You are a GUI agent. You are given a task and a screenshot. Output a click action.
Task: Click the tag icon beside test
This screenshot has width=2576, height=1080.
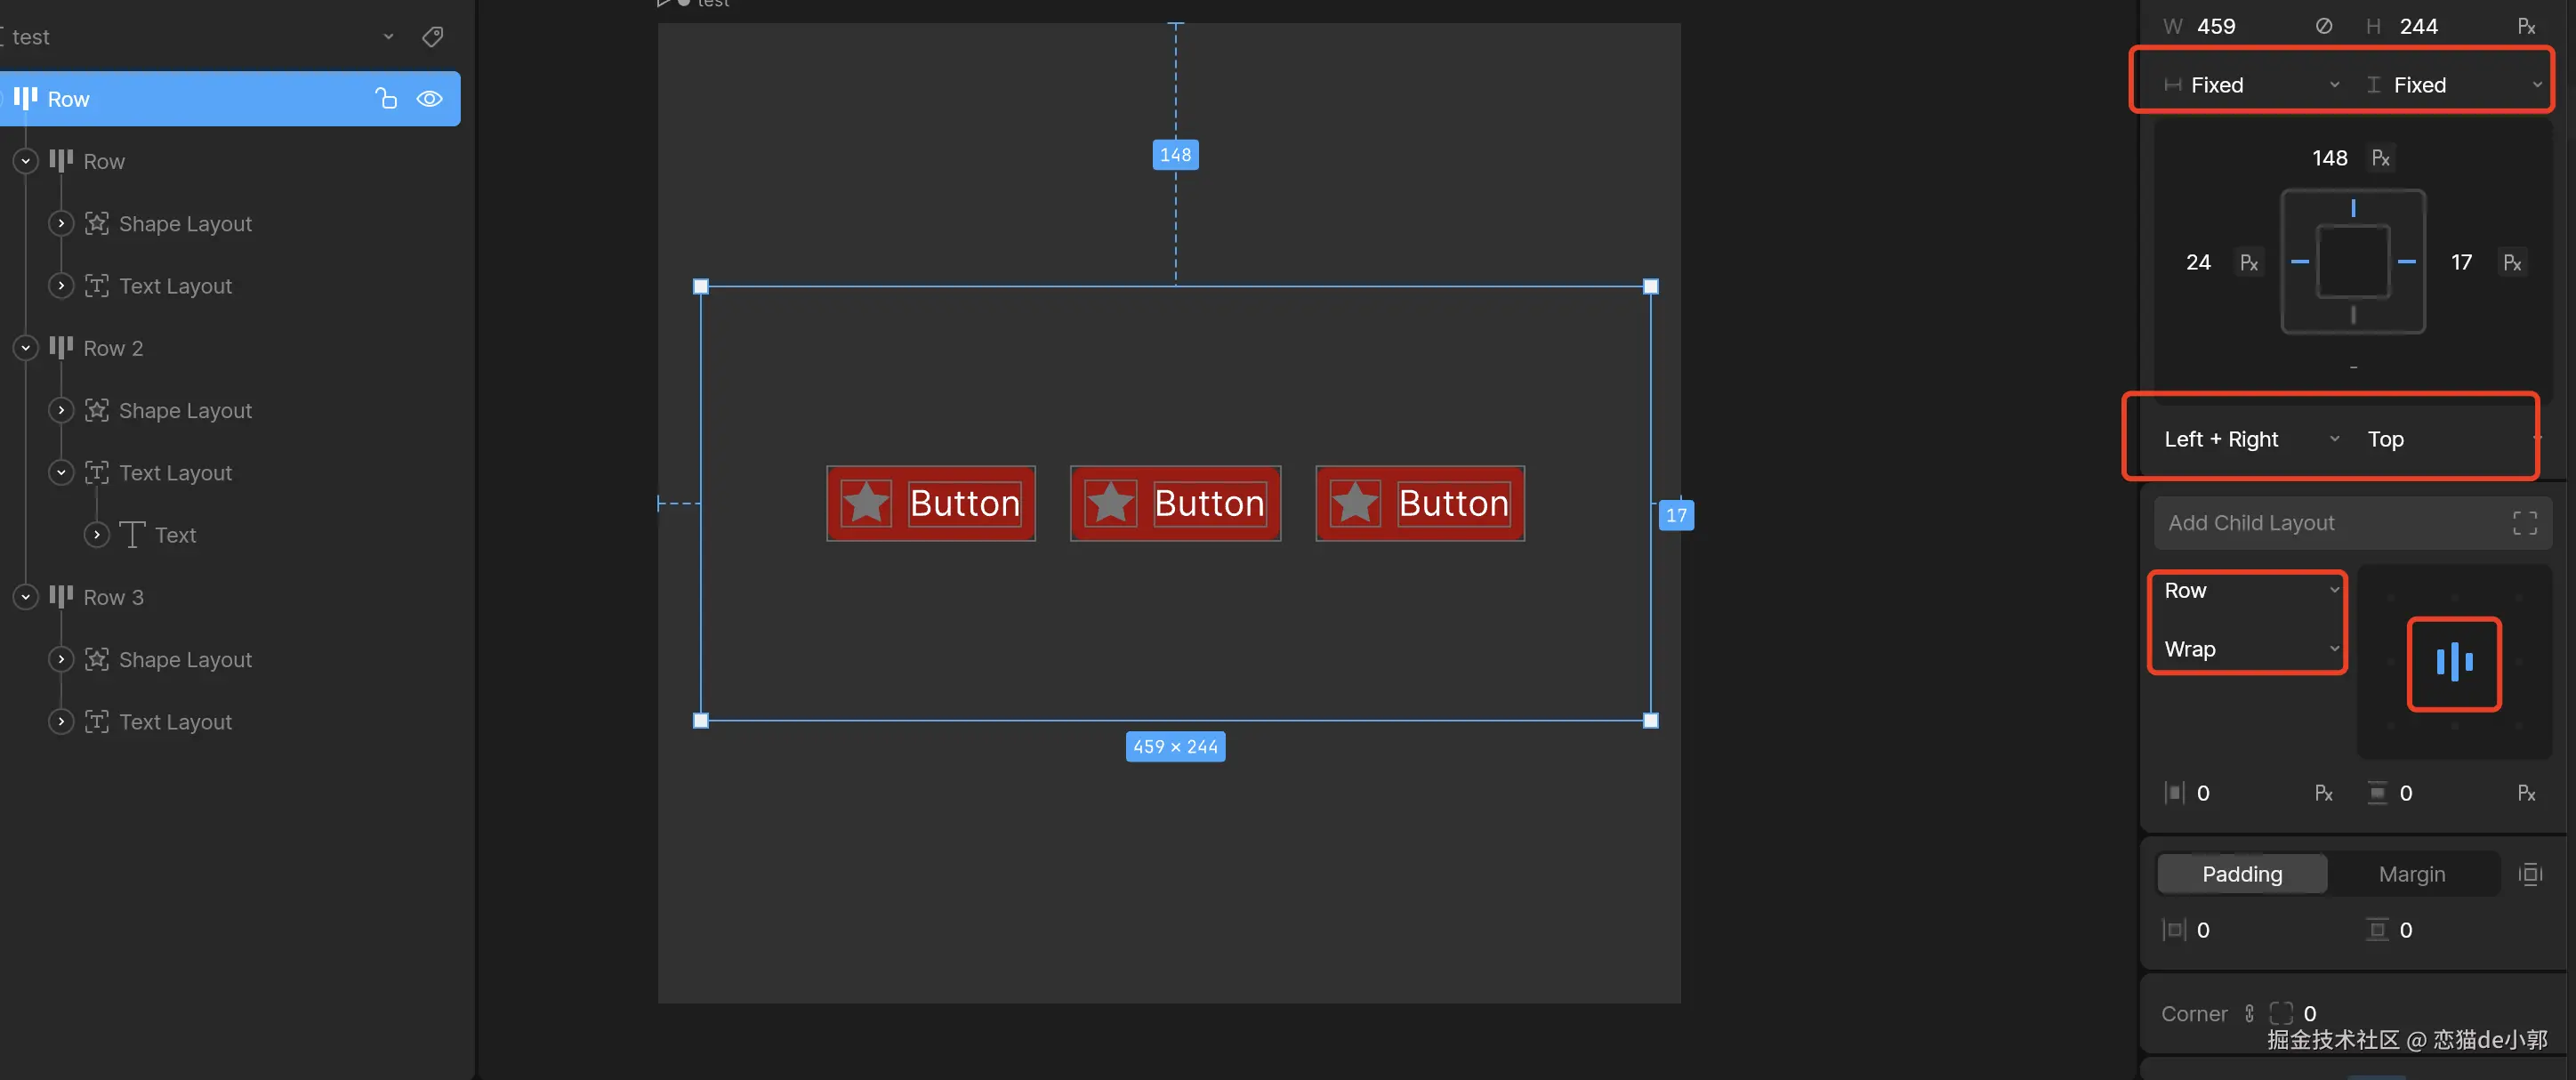pyautogui.click(x=433, y=37)
